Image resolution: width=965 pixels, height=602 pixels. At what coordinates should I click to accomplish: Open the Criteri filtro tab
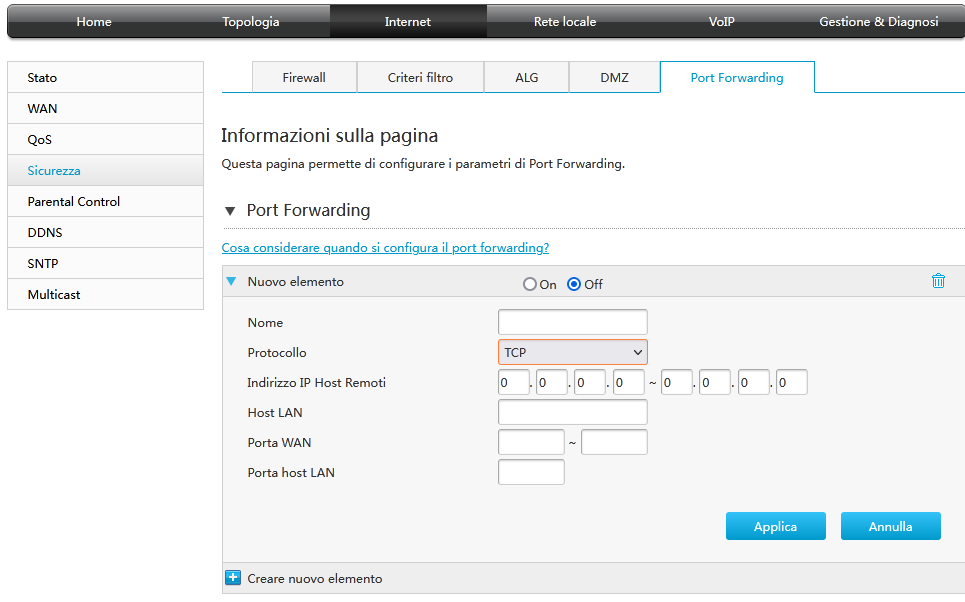tap(420, 77)
